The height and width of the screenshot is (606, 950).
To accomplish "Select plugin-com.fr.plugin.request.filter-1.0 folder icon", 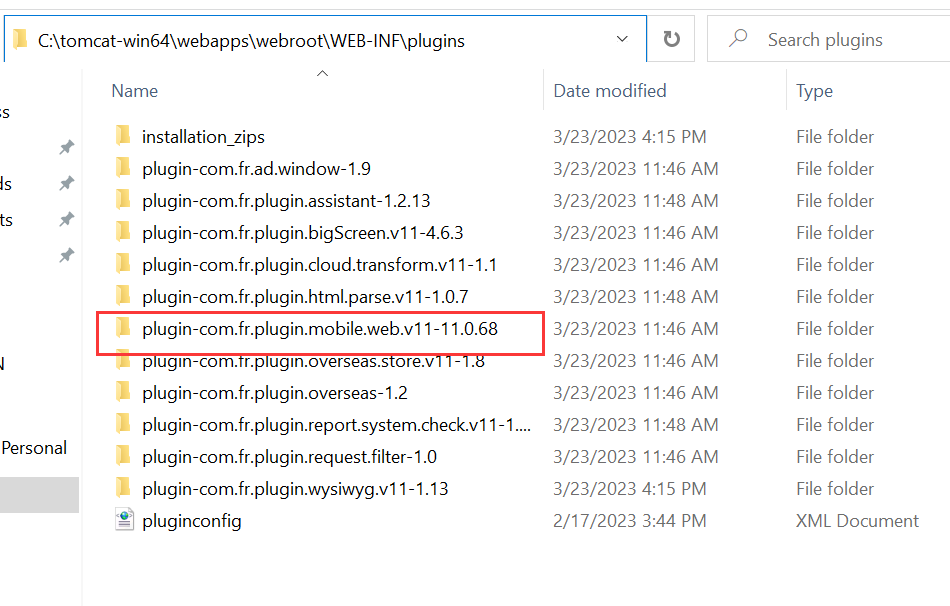I will (123, 456).
